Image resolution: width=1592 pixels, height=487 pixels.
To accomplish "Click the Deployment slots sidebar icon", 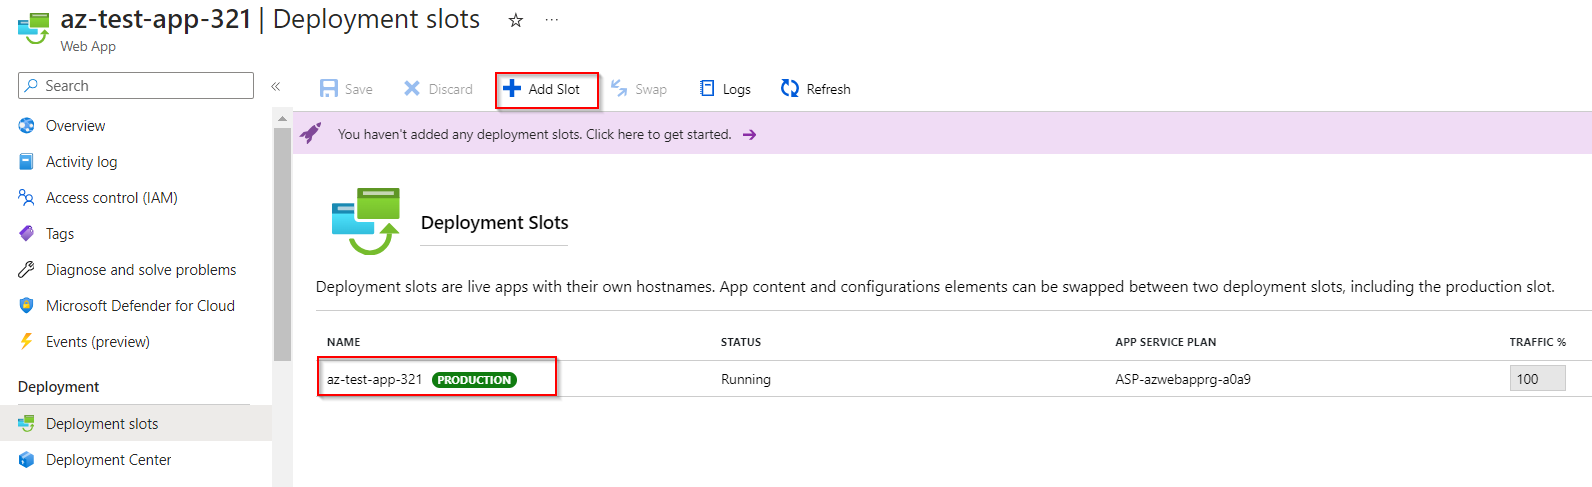I will pos(27,424).
